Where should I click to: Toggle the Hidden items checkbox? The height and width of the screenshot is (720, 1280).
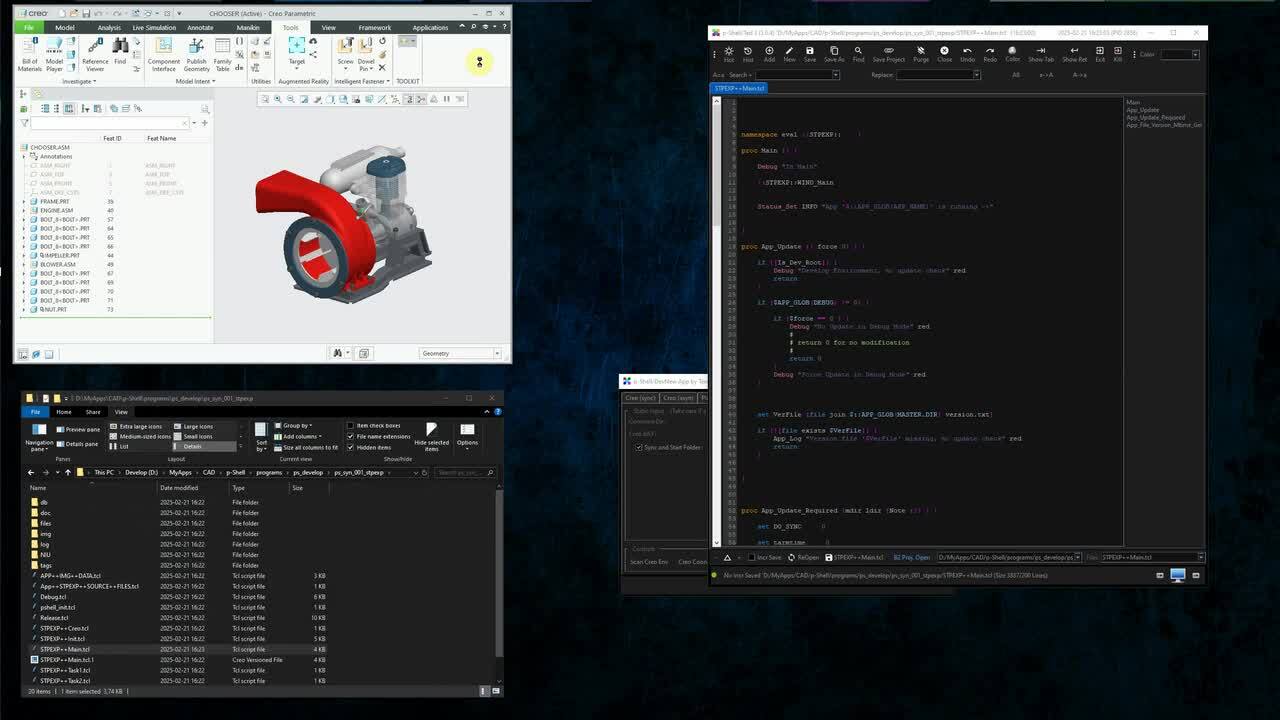click(x=351, y=448)
